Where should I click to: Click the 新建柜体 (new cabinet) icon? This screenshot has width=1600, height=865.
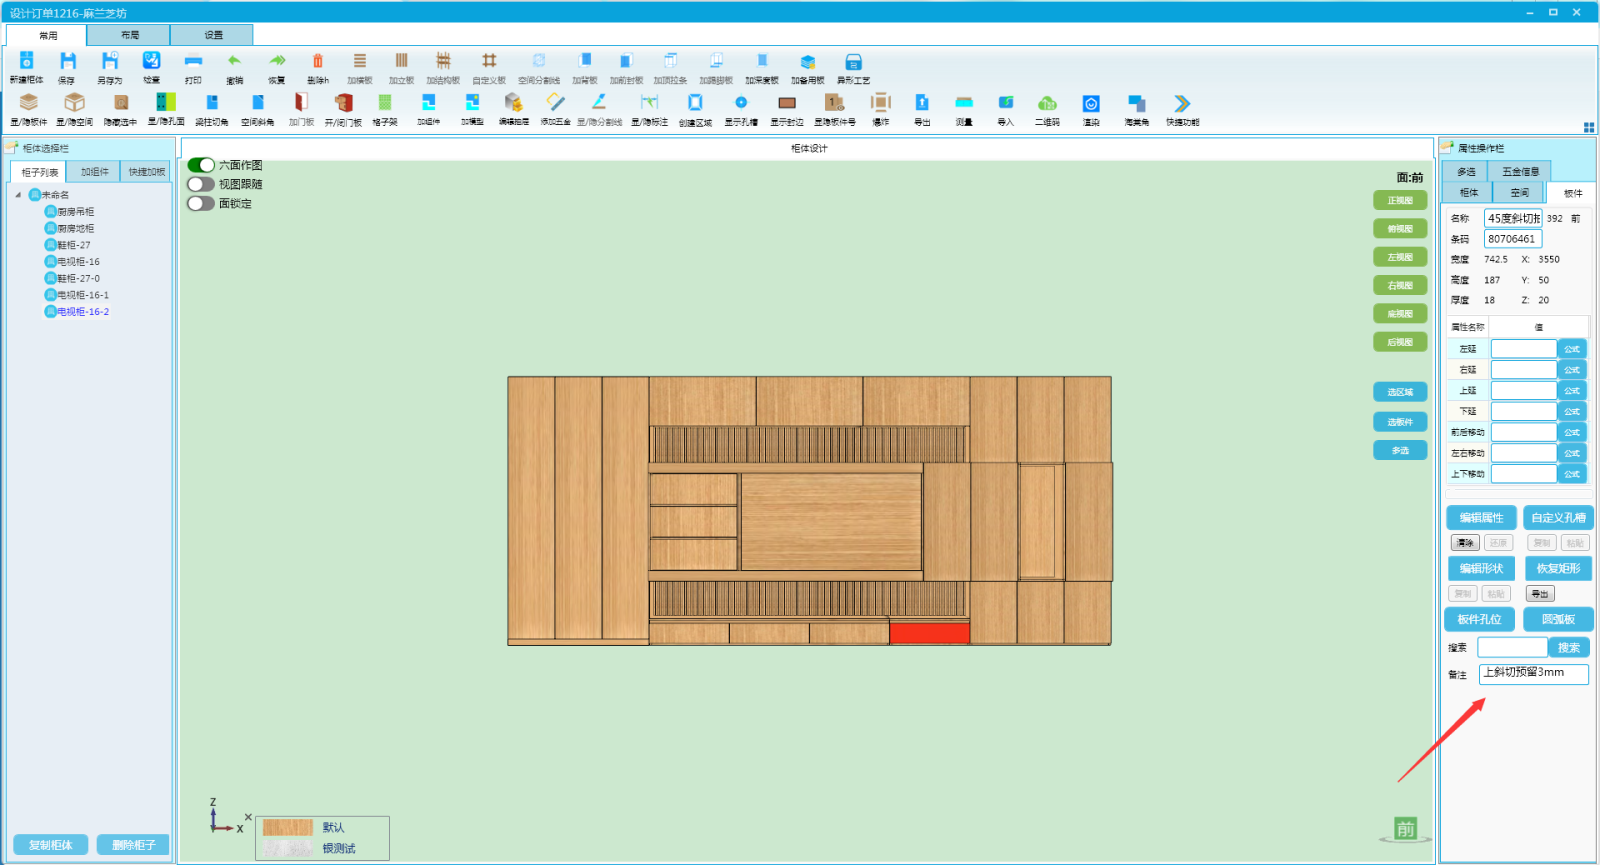pyautogui.click(x=26, y=63)
